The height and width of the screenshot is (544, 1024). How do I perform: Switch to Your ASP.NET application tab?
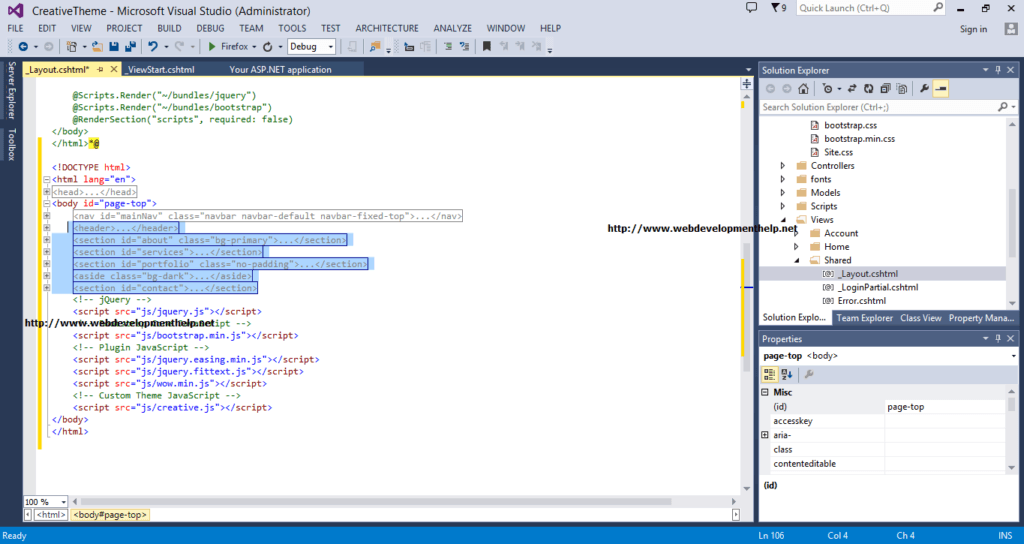280,69
